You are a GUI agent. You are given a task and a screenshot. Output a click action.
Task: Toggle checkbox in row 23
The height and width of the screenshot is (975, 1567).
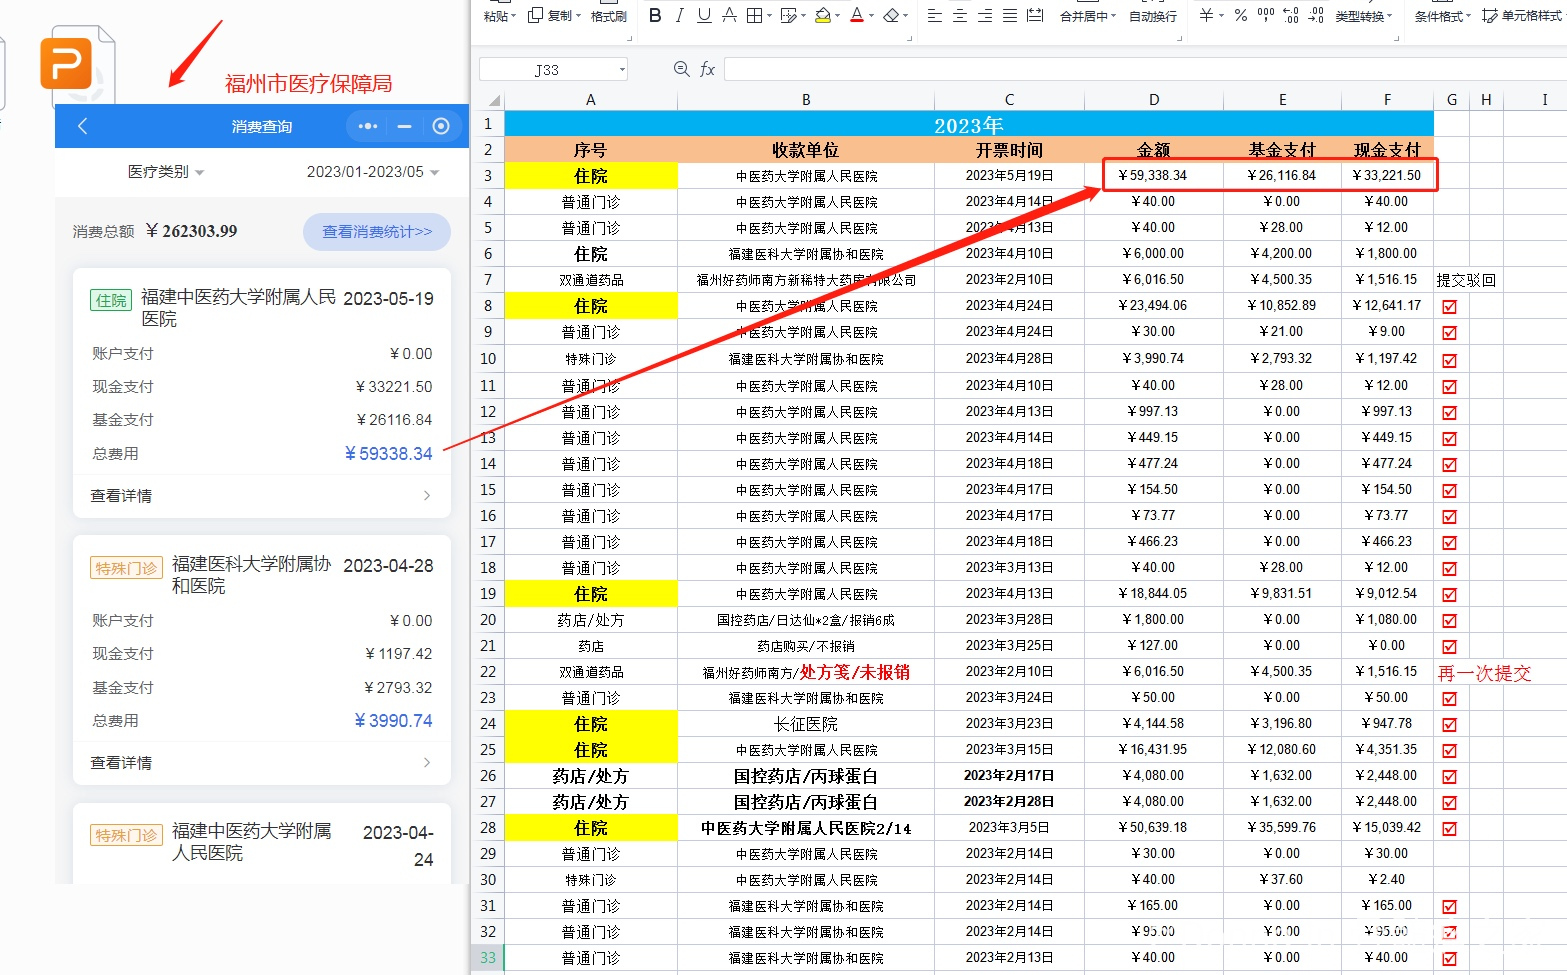tap(1450, 698)
